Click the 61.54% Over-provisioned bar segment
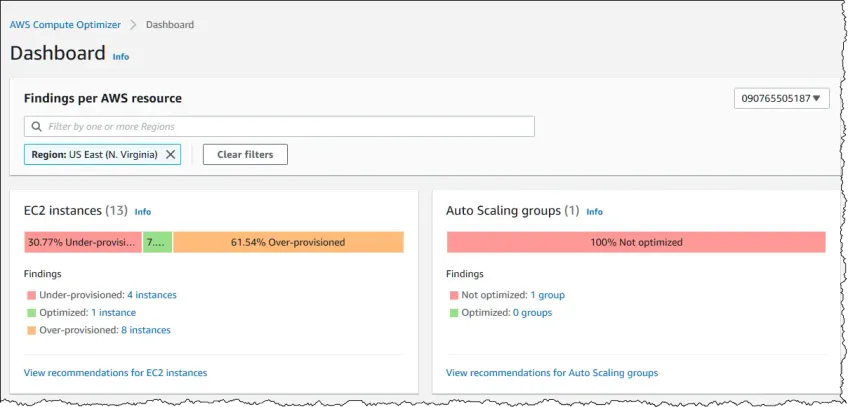This screenshot has width=848, height=407. (288, 242)
